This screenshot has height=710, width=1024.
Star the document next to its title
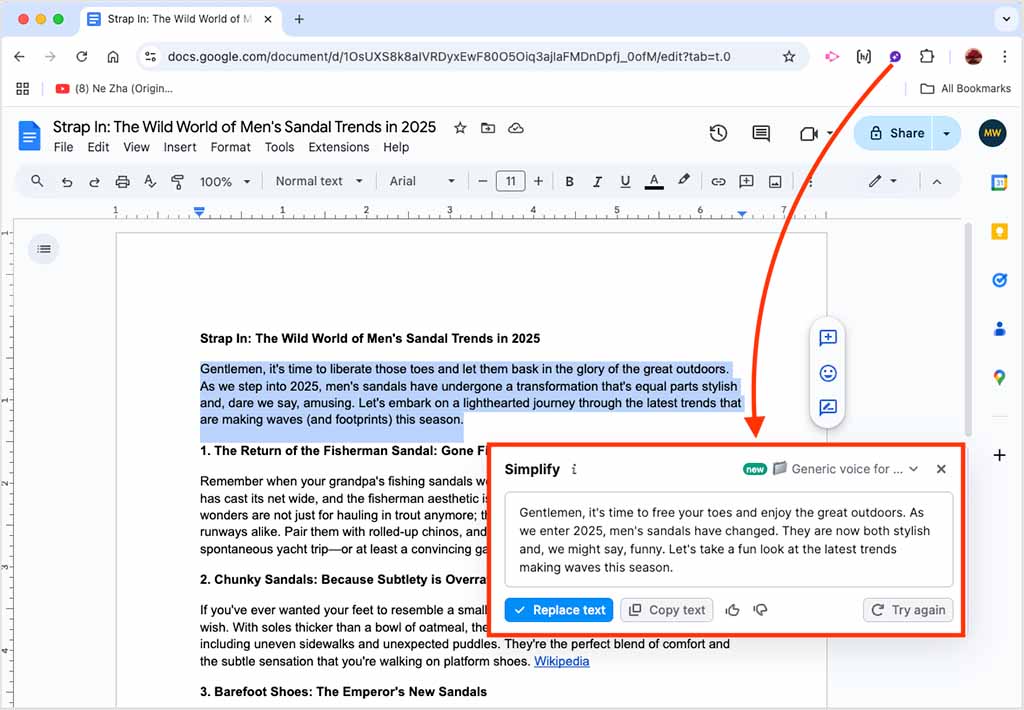pos(460,128)
